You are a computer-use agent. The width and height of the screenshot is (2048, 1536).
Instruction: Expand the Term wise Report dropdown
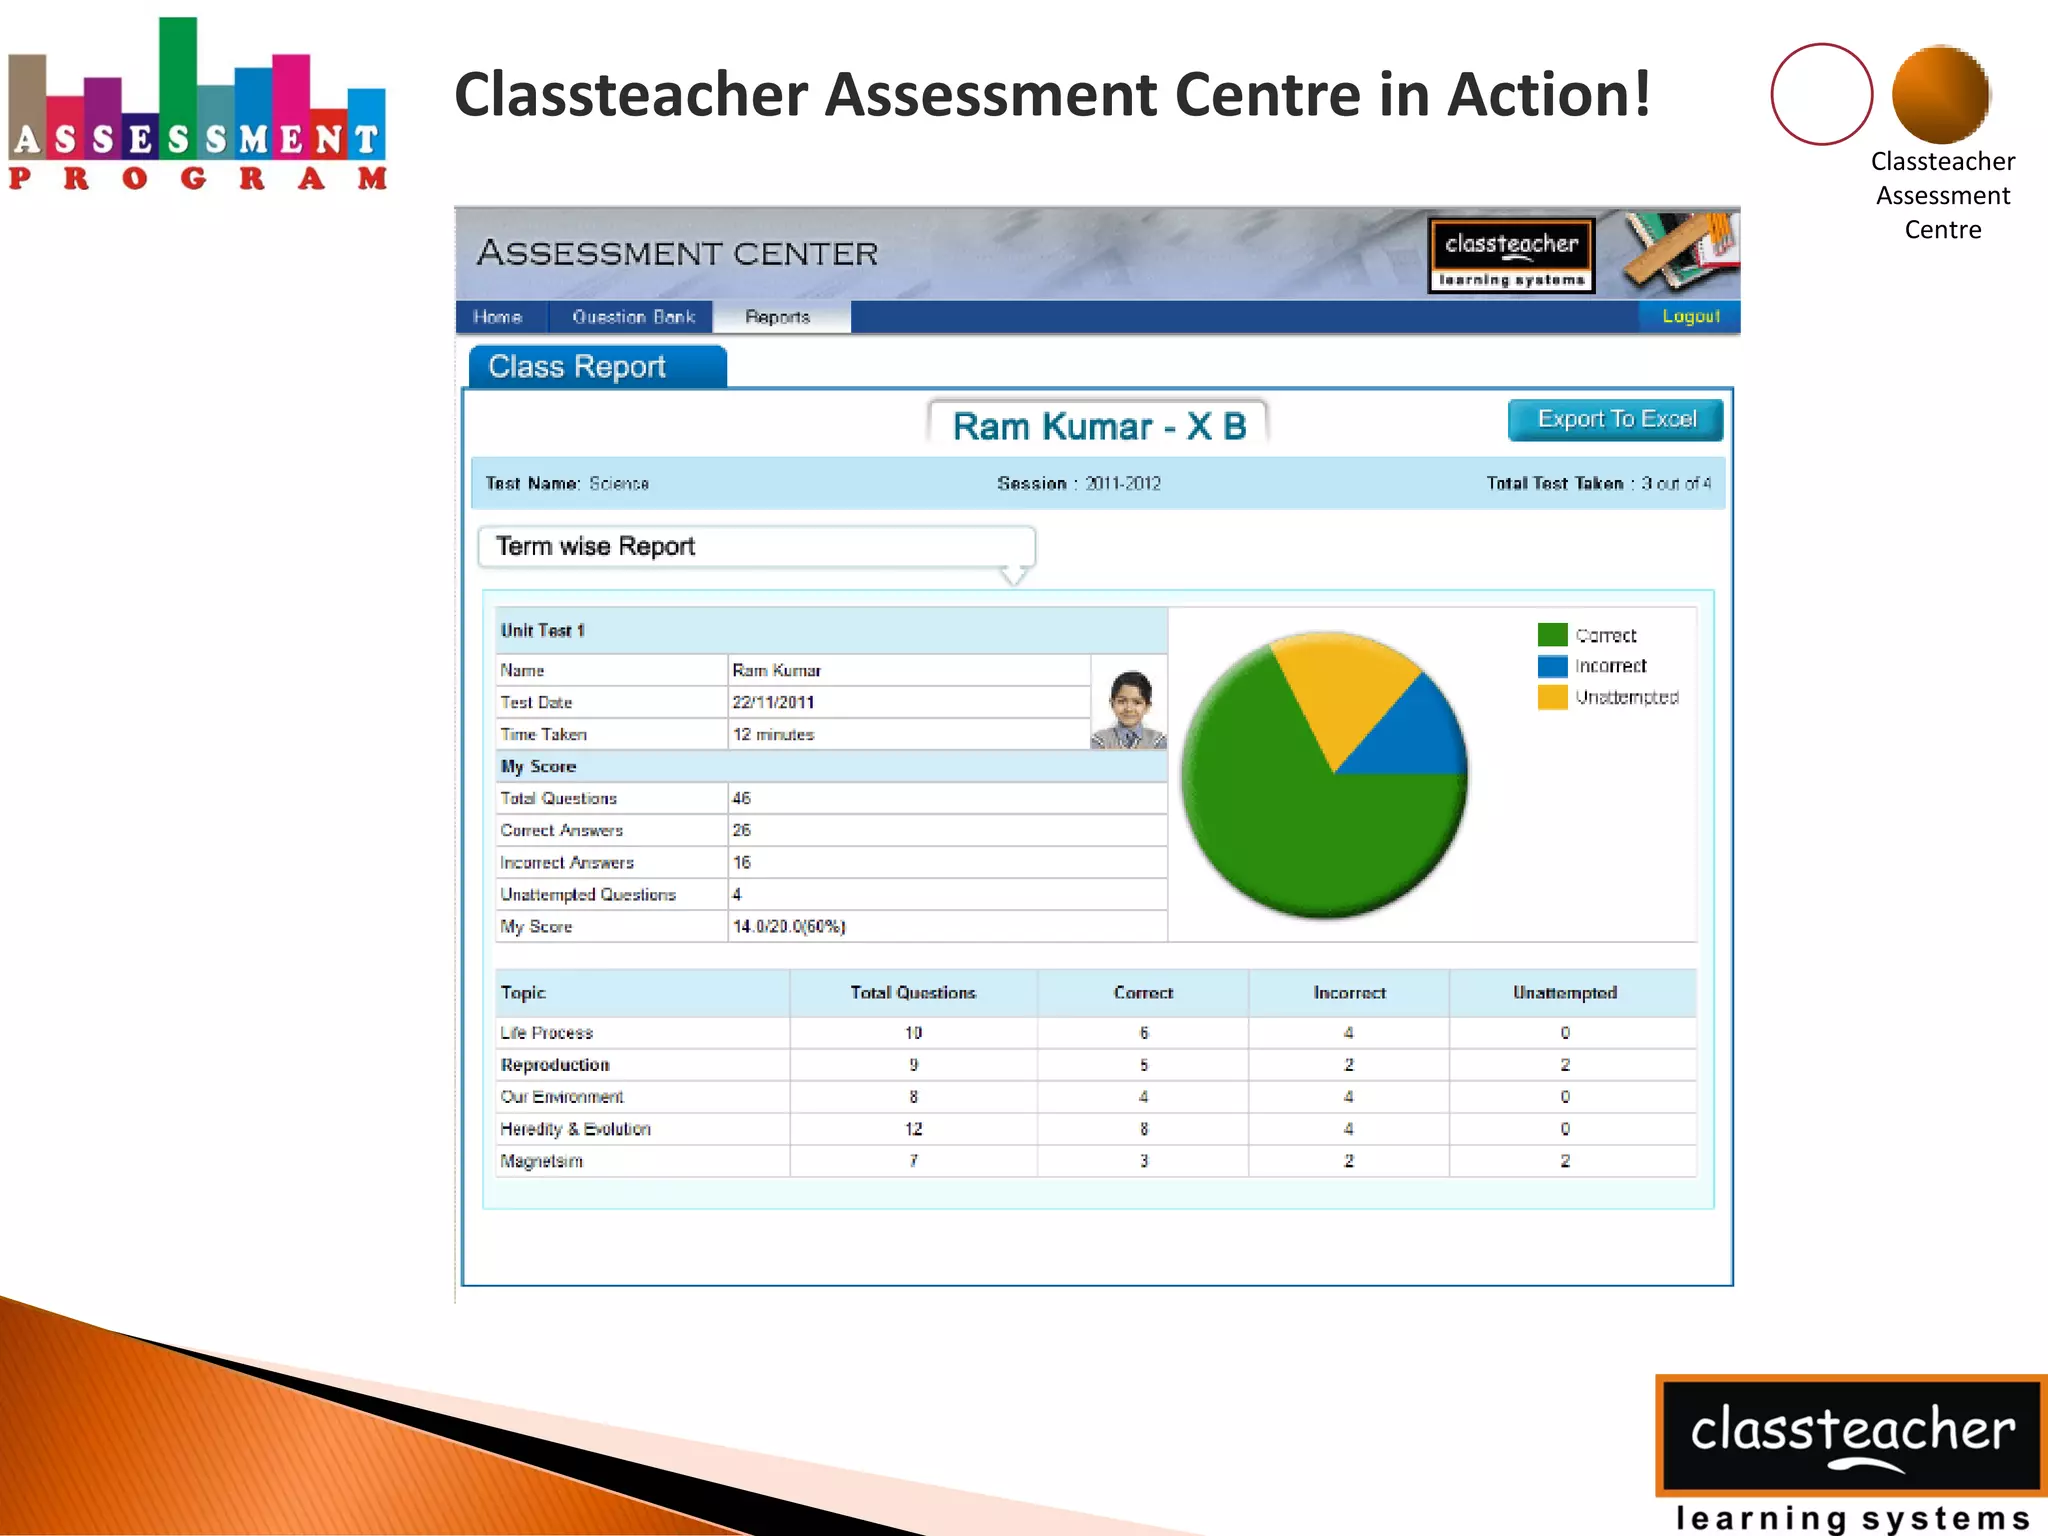click(x=757, y=547)
